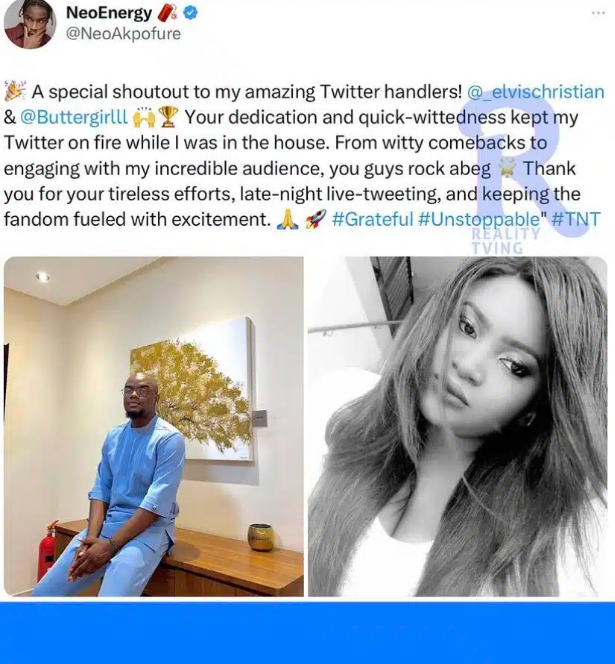Image resolution: width=615 pixels, height=664 pixels.
Task: Open the @_elvischristian mention
Action: pyautogui.click(x=535, y=92)
